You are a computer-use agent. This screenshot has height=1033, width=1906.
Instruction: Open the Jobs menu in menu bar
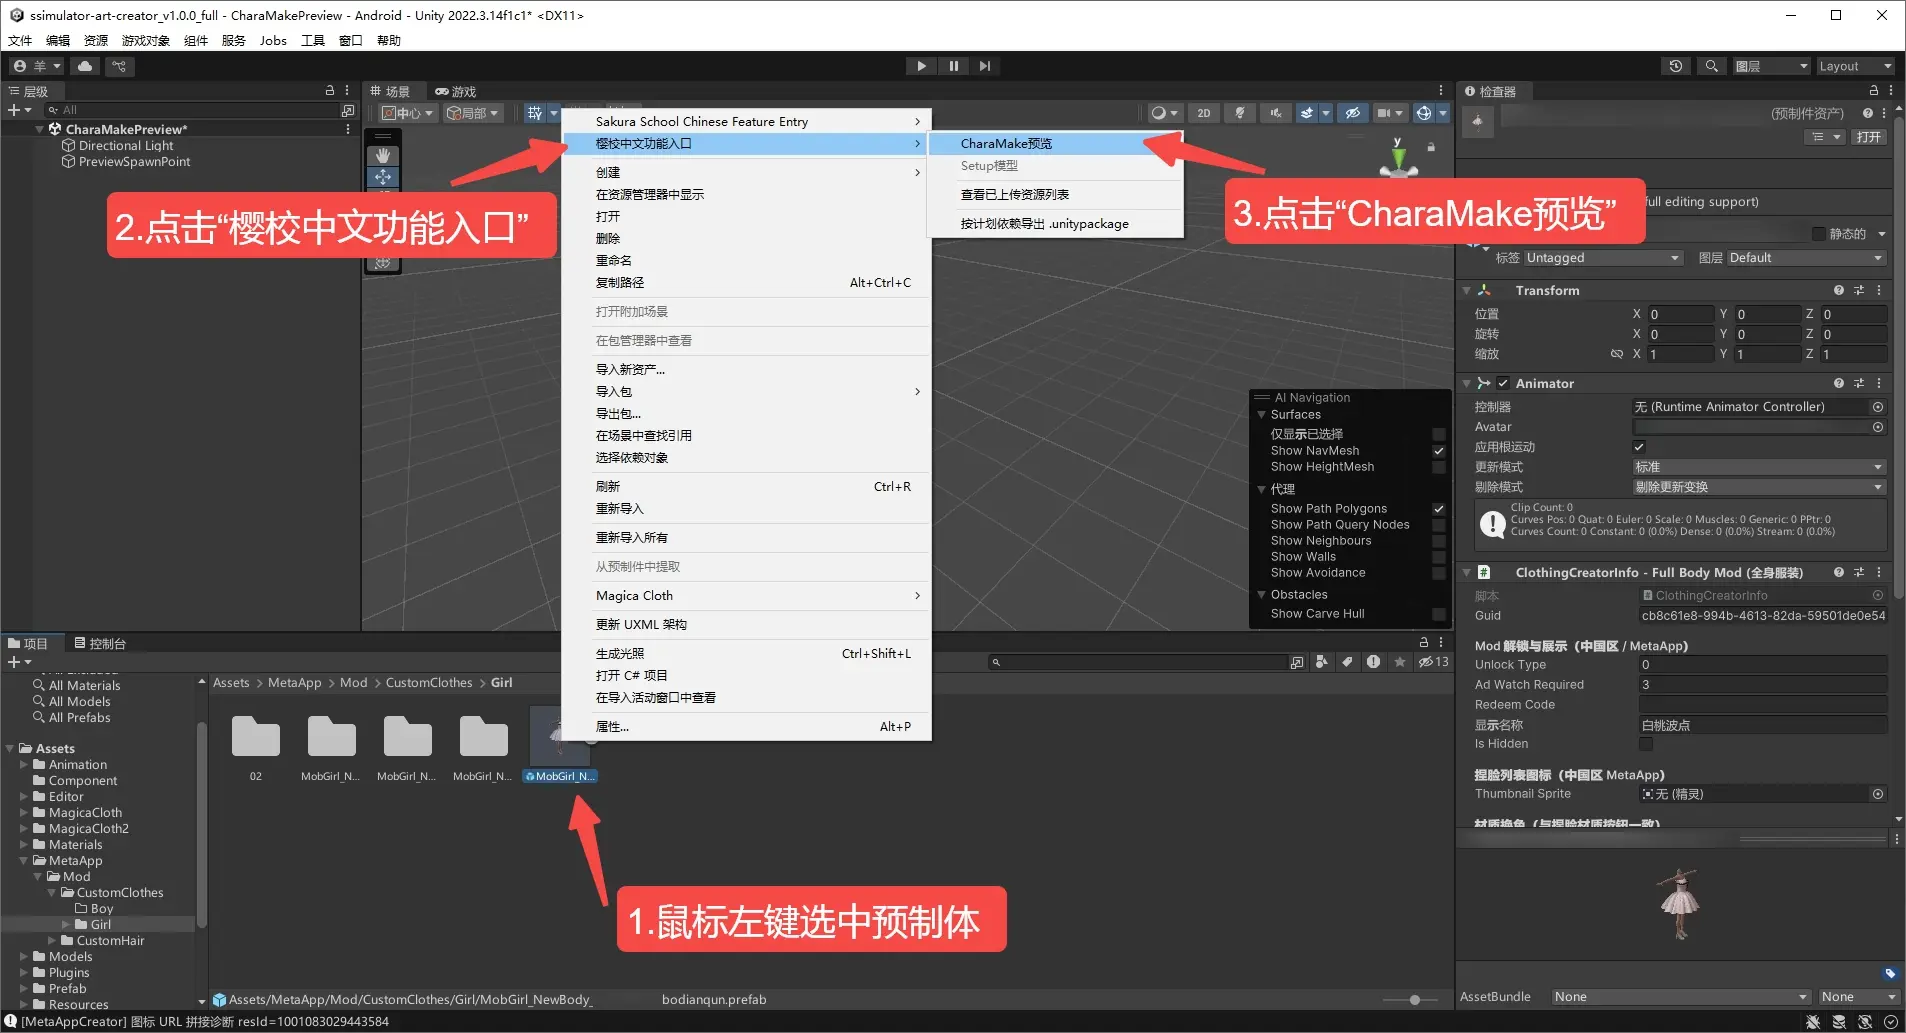click(x=273, y=41)
